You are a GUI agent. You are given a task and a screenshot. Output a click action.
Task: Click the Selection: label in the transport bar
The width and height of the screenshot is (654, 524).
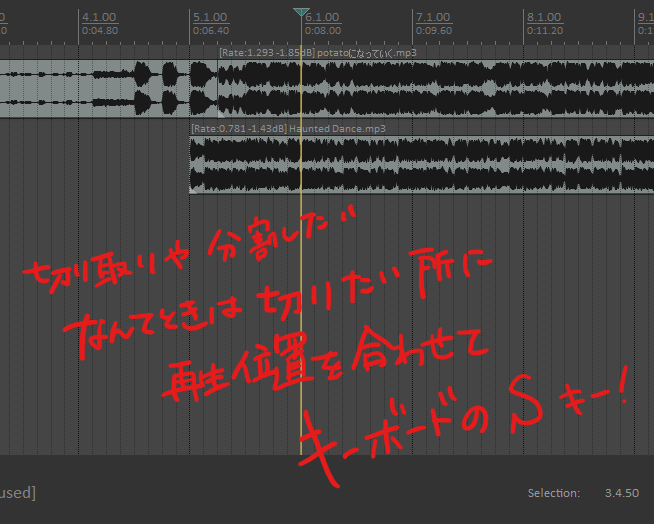[x=554, y=493]
